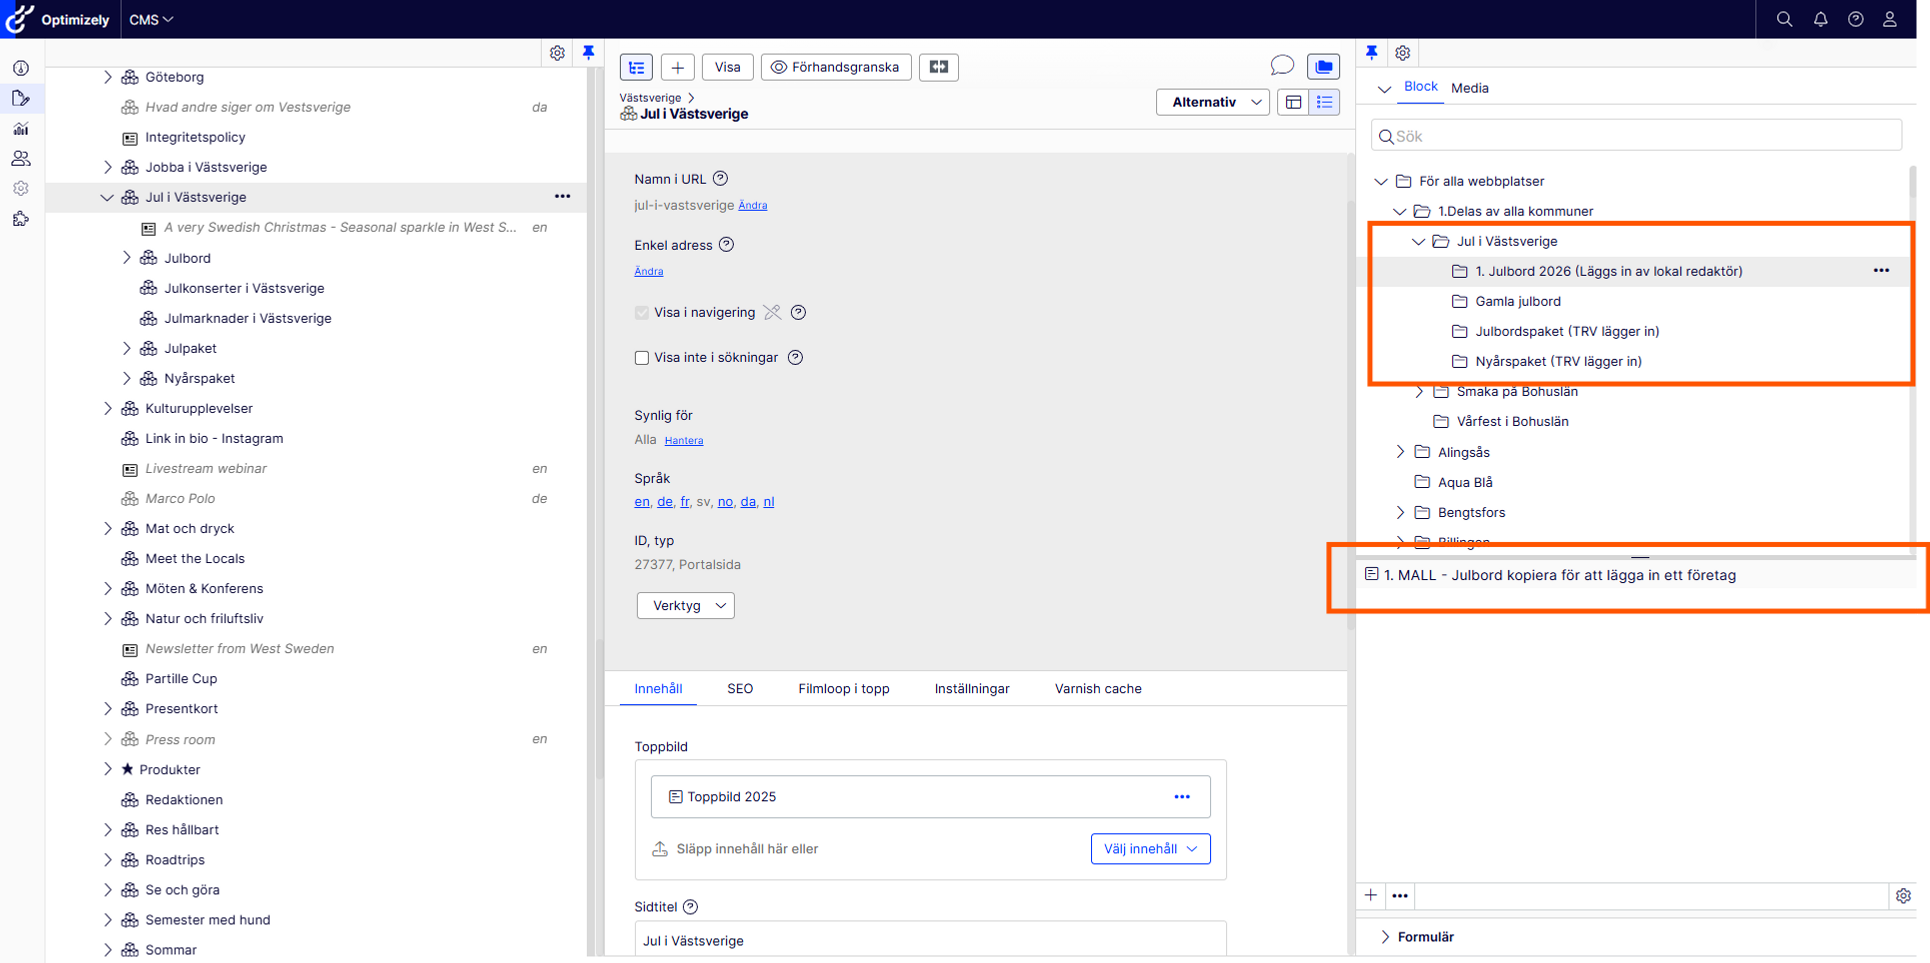Expand the Alingsås folder
Image resolution: width=1930 pixels, height=963 pixels.
pos(1400,452)
